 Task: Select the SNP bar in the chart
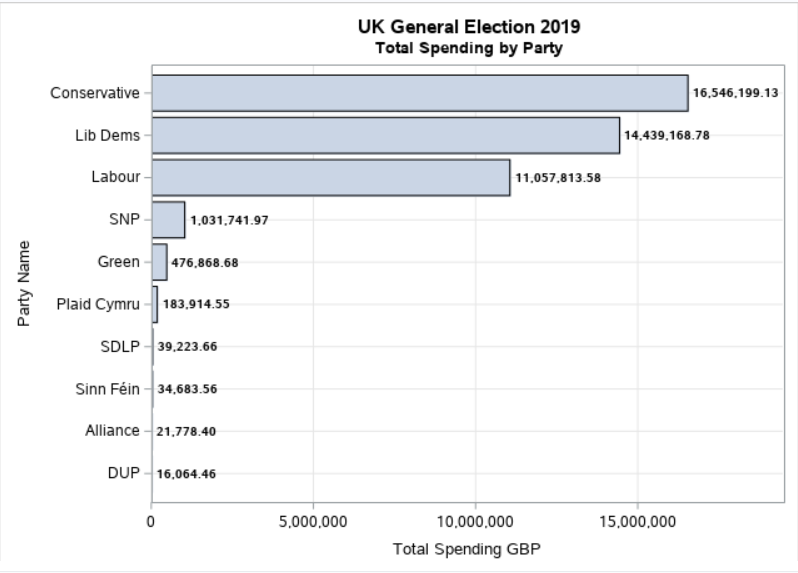(168, 220)
